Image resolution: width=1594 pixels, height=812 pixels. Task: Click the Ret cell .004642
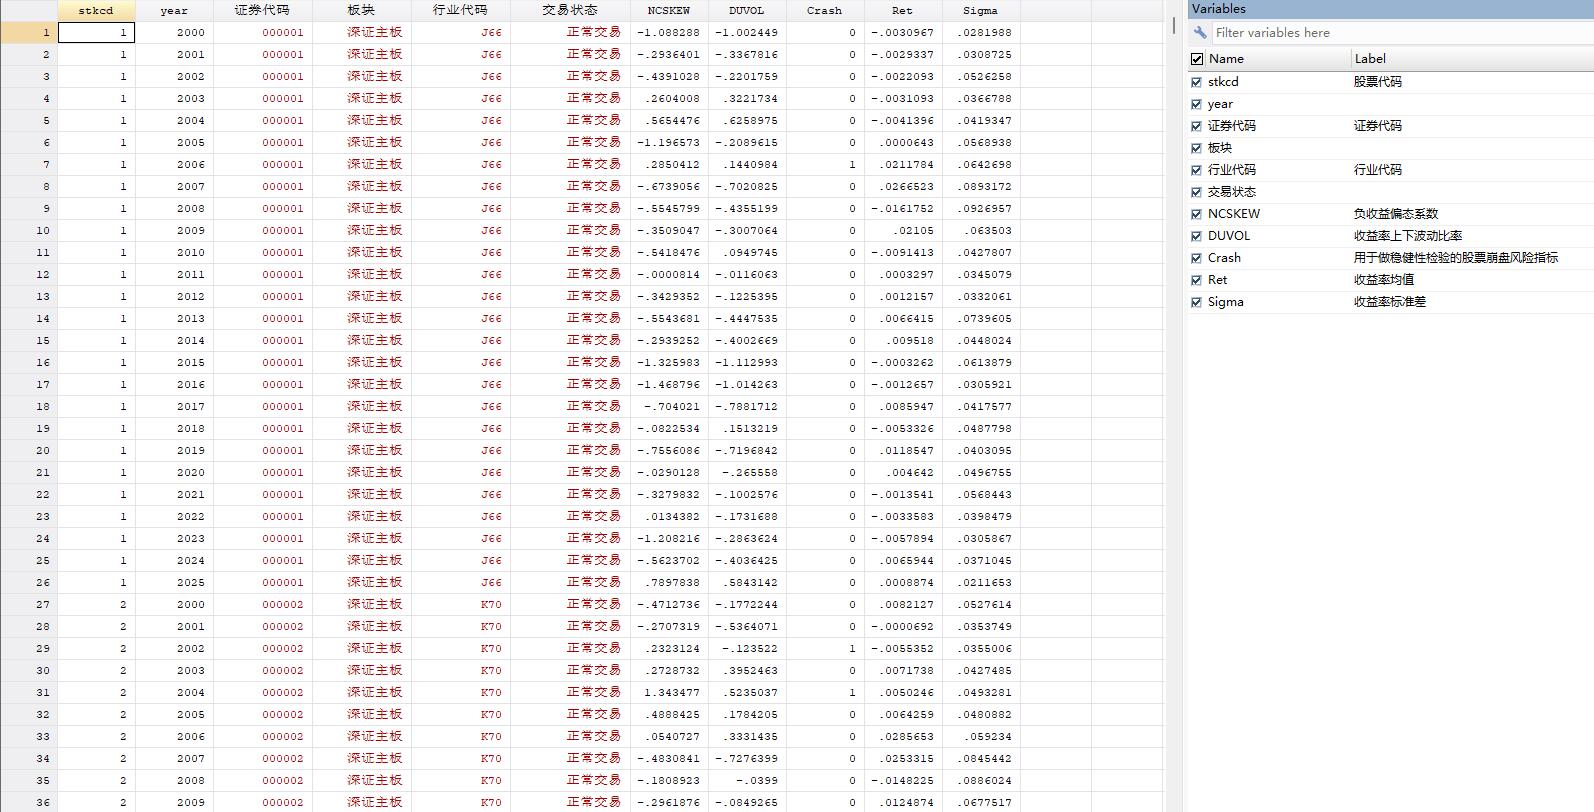pyautogui.click(x=903, y=472)
